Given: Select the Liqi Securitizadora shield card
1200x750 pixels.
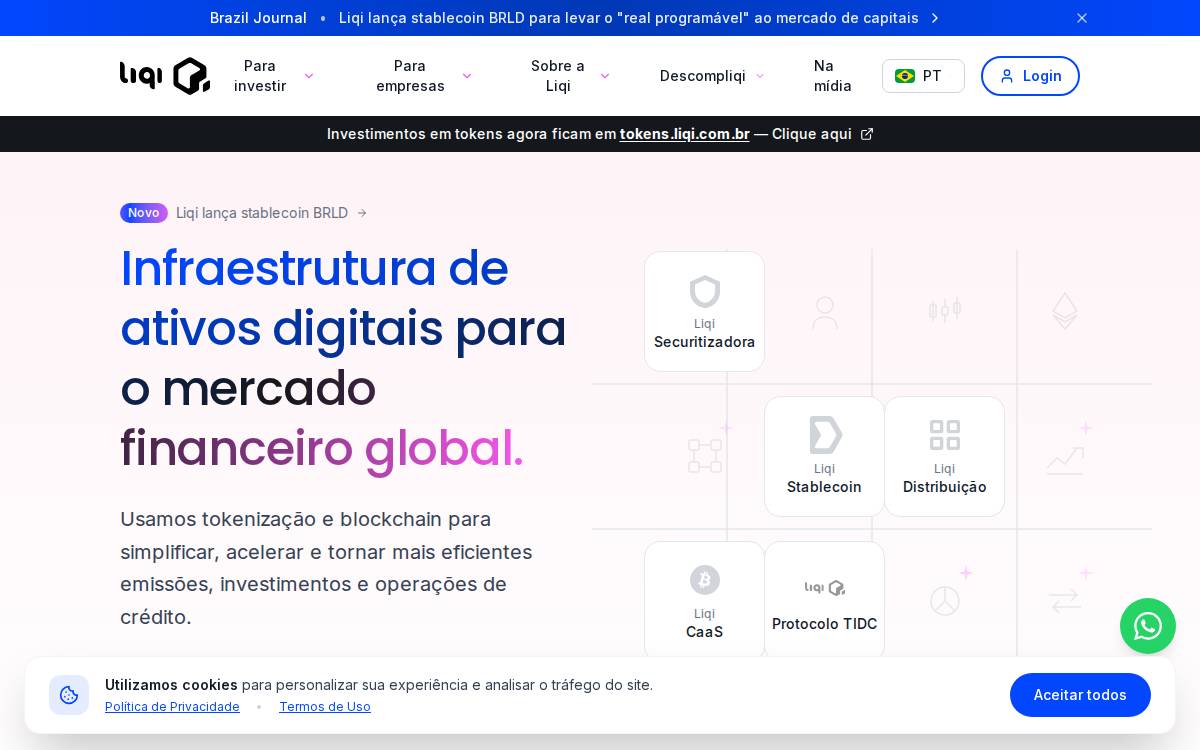Looking at the screenshot, I should click(705, 312).
